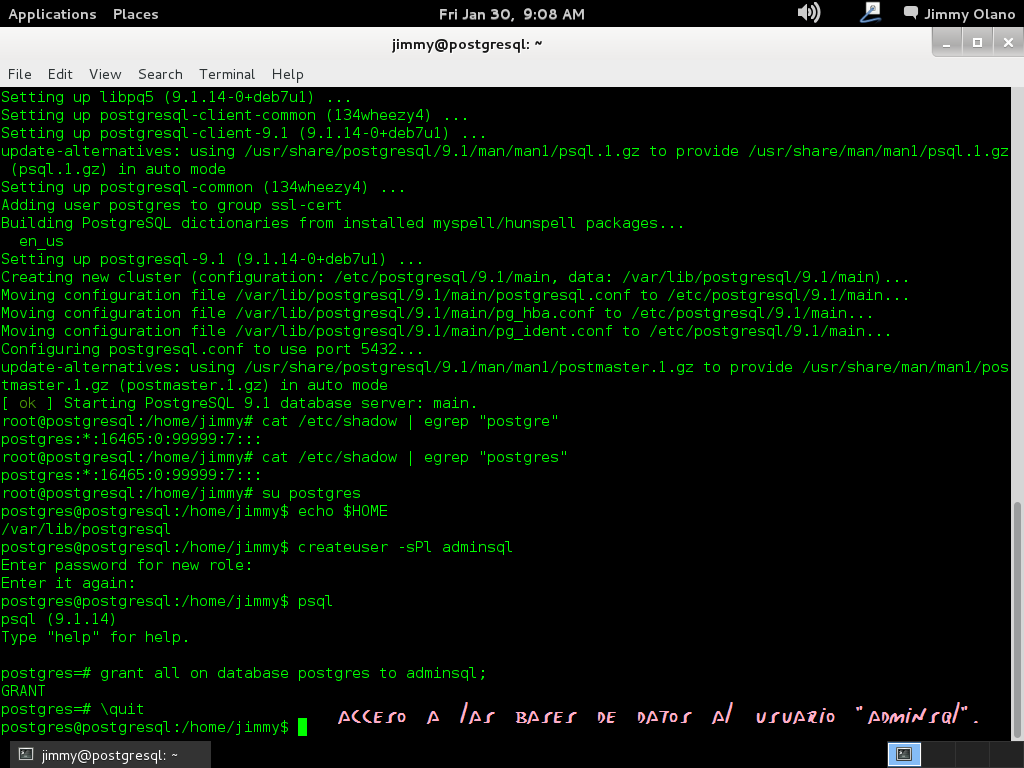Open the Help menu
1024x768 pixels.
point(287,74)
